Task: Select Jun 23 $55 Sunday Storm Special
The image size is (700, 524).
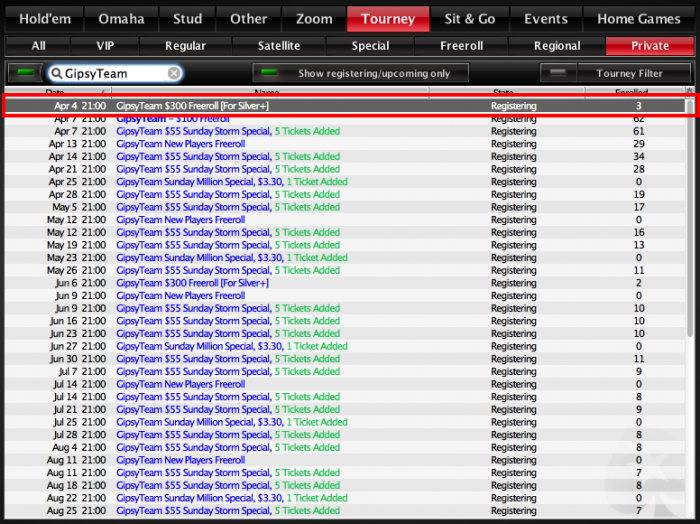Action: click(x=345, y=333)
